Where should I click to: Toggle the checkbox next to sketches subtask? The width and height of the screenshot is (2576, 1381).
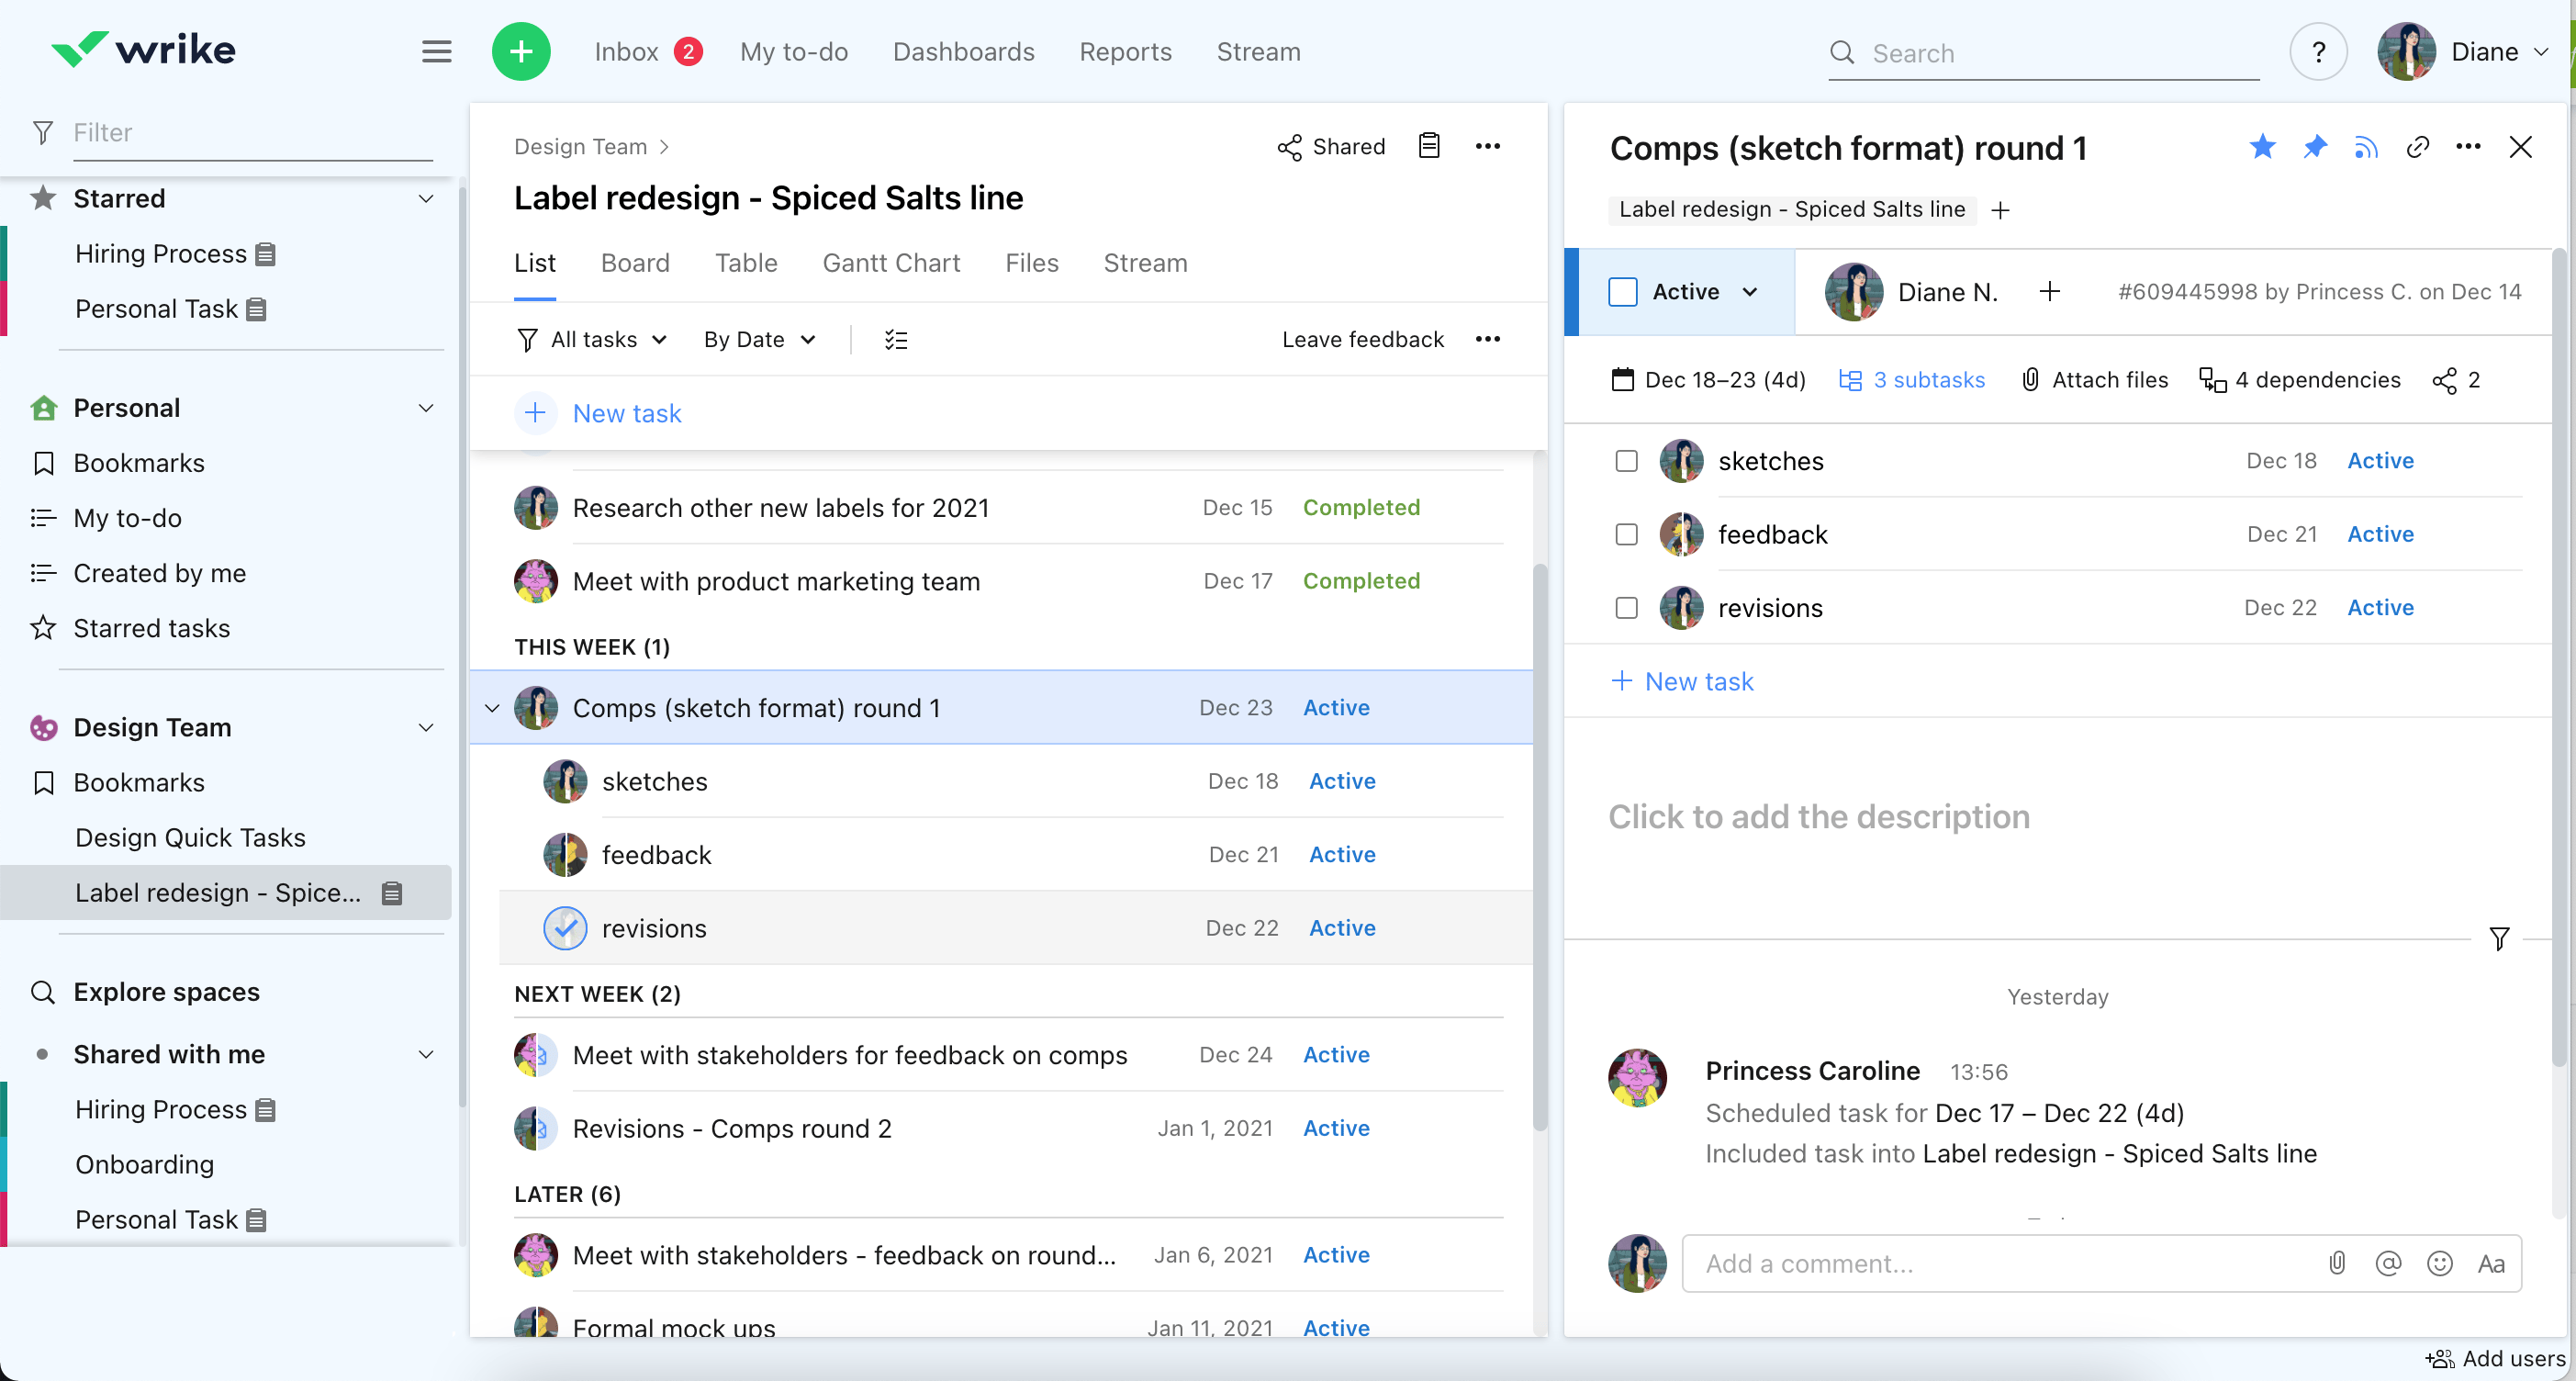pyautogui.click(x=1627, y=460)
